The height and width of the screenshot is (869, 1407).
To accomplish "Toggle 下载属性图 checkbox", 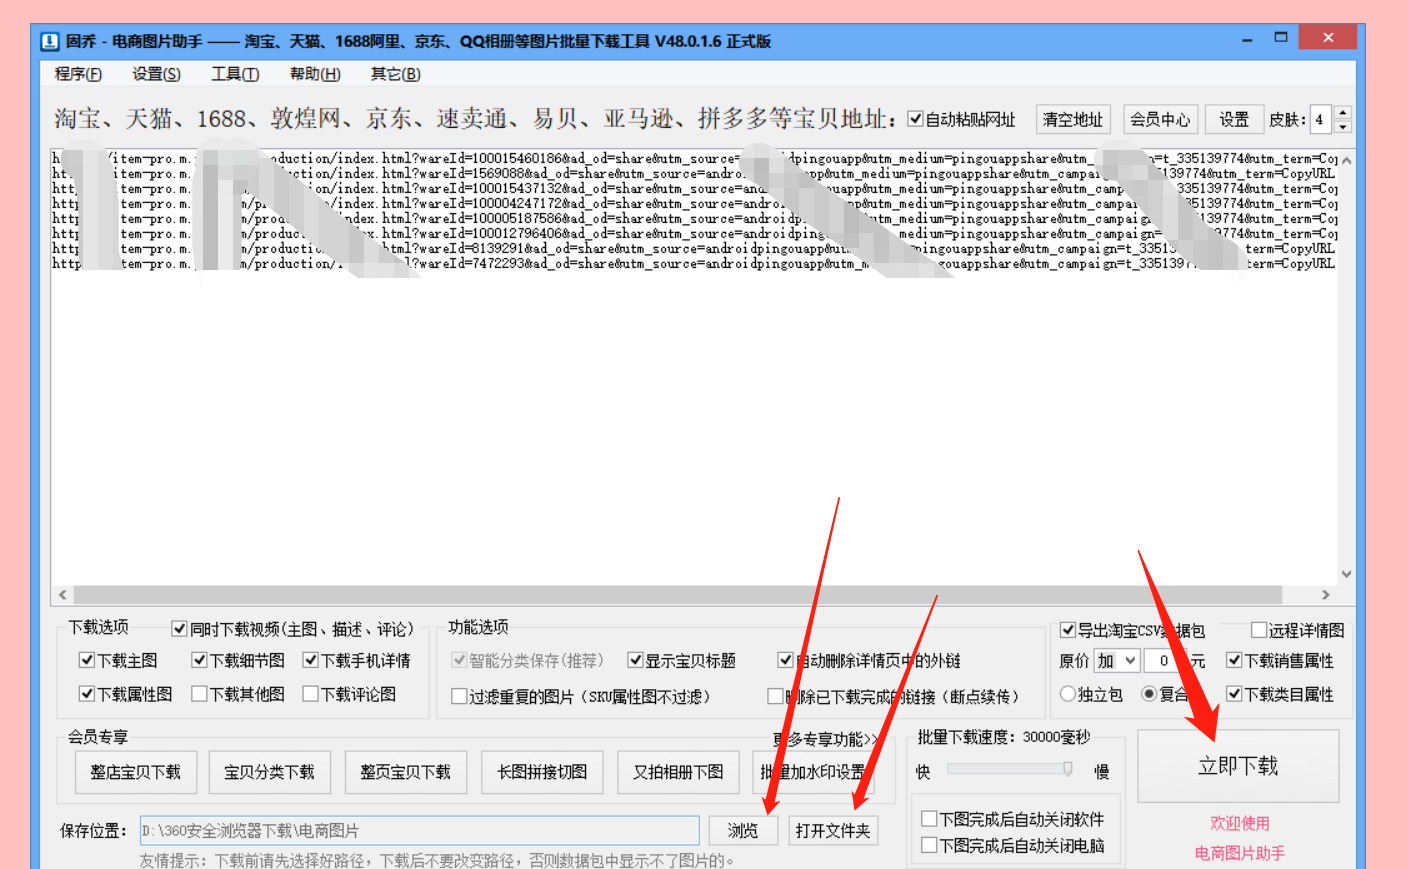I will [x=87, y=694].
